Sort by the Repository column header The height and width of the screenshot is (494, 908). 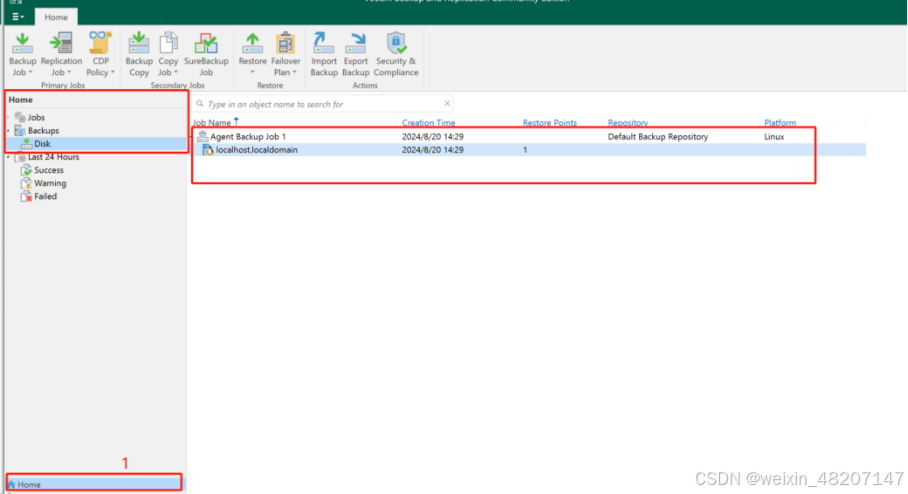click(628, 123)
